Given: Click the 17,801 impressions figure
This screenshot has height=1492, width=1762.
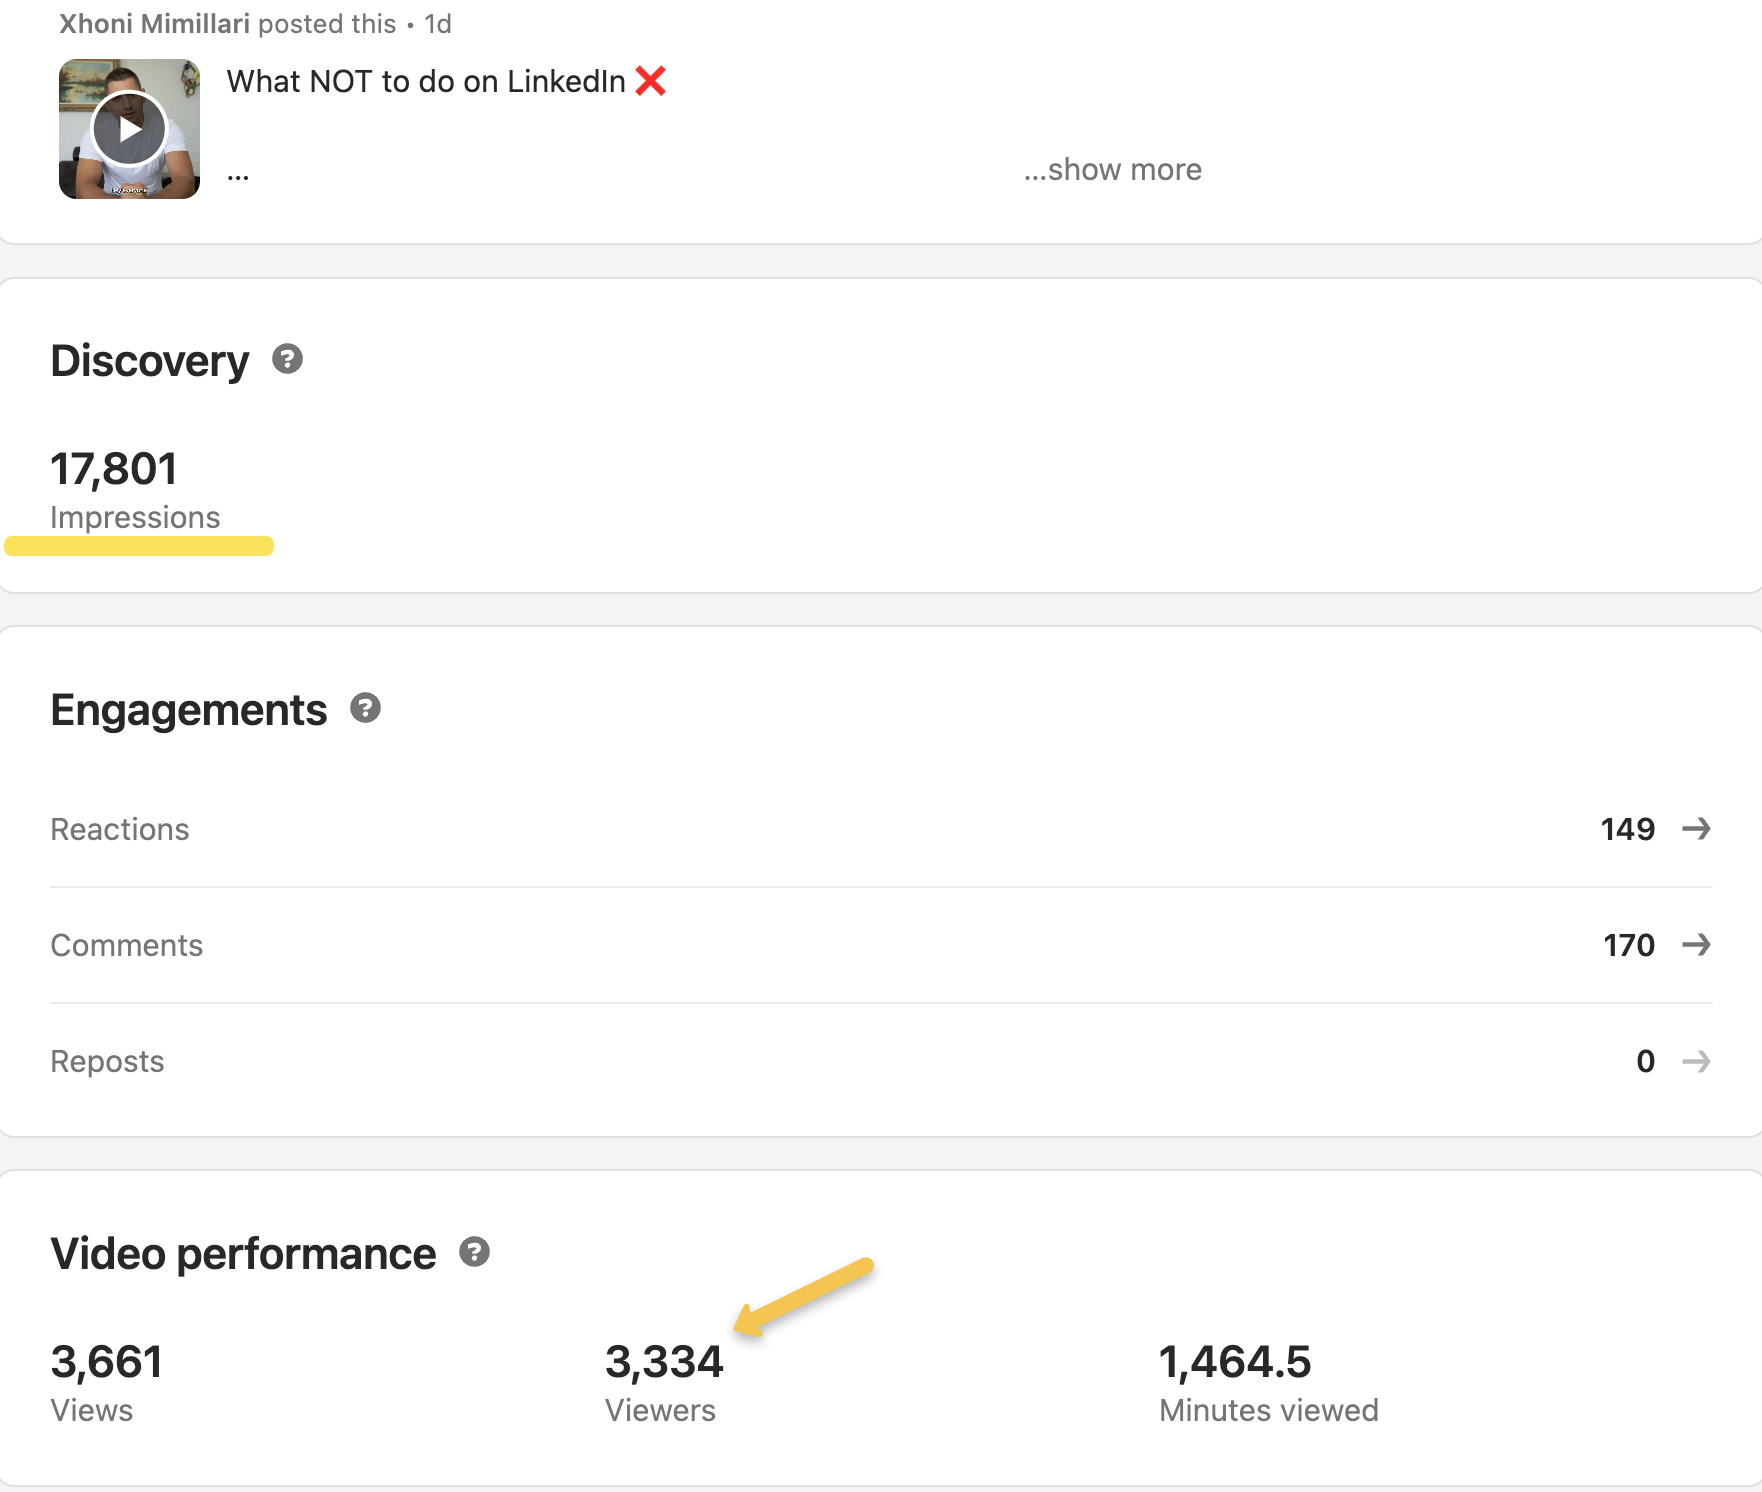Looking at the screenshot, I should tap(114, 469).
